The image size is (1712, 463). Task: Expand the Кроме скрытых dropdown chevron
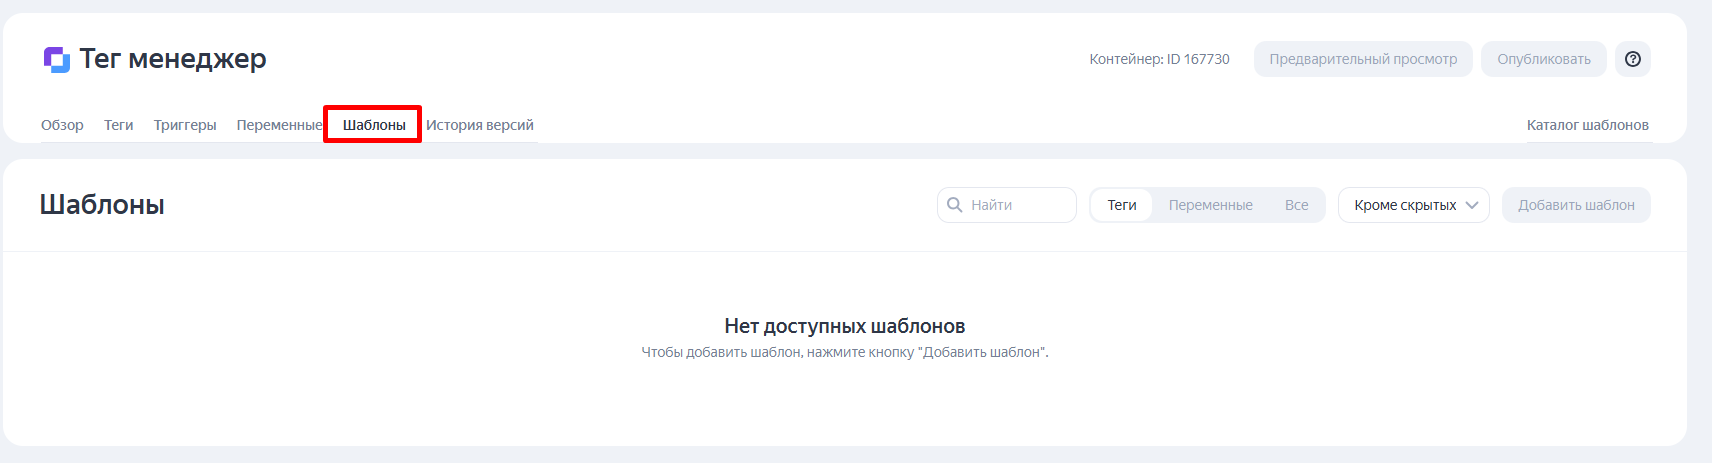(1472, 205)
